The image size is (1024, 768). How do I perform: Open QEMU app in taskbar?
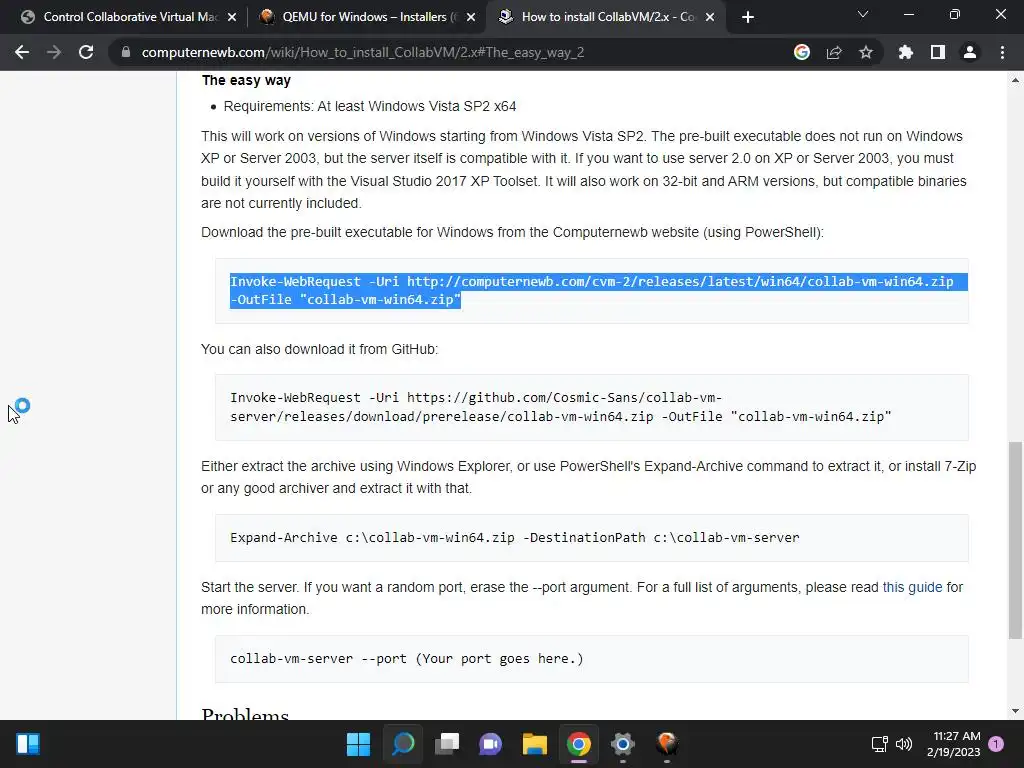[667, 744]
